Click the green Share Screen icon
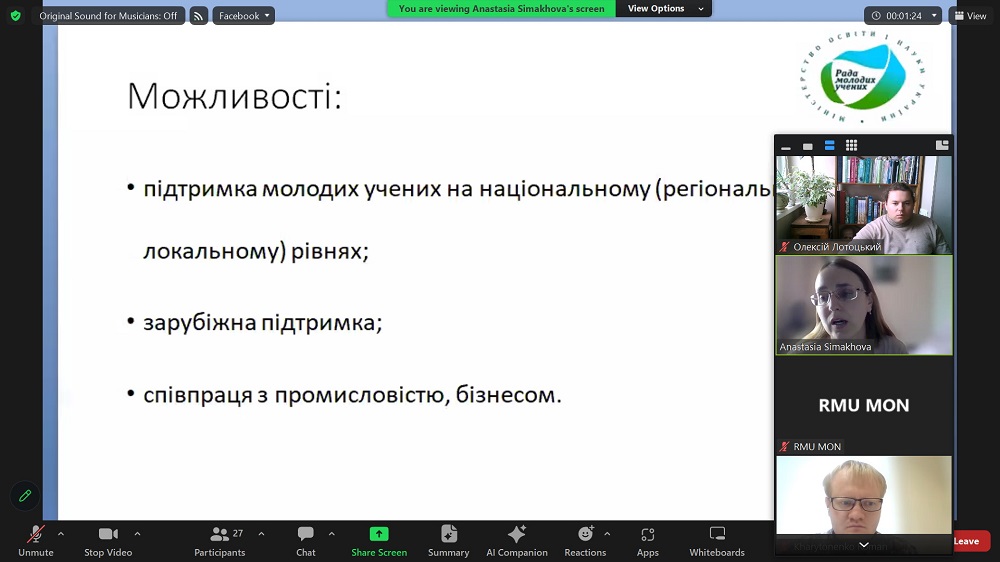The height and width of the screenshot is (562, 1000). pos(379,540)
